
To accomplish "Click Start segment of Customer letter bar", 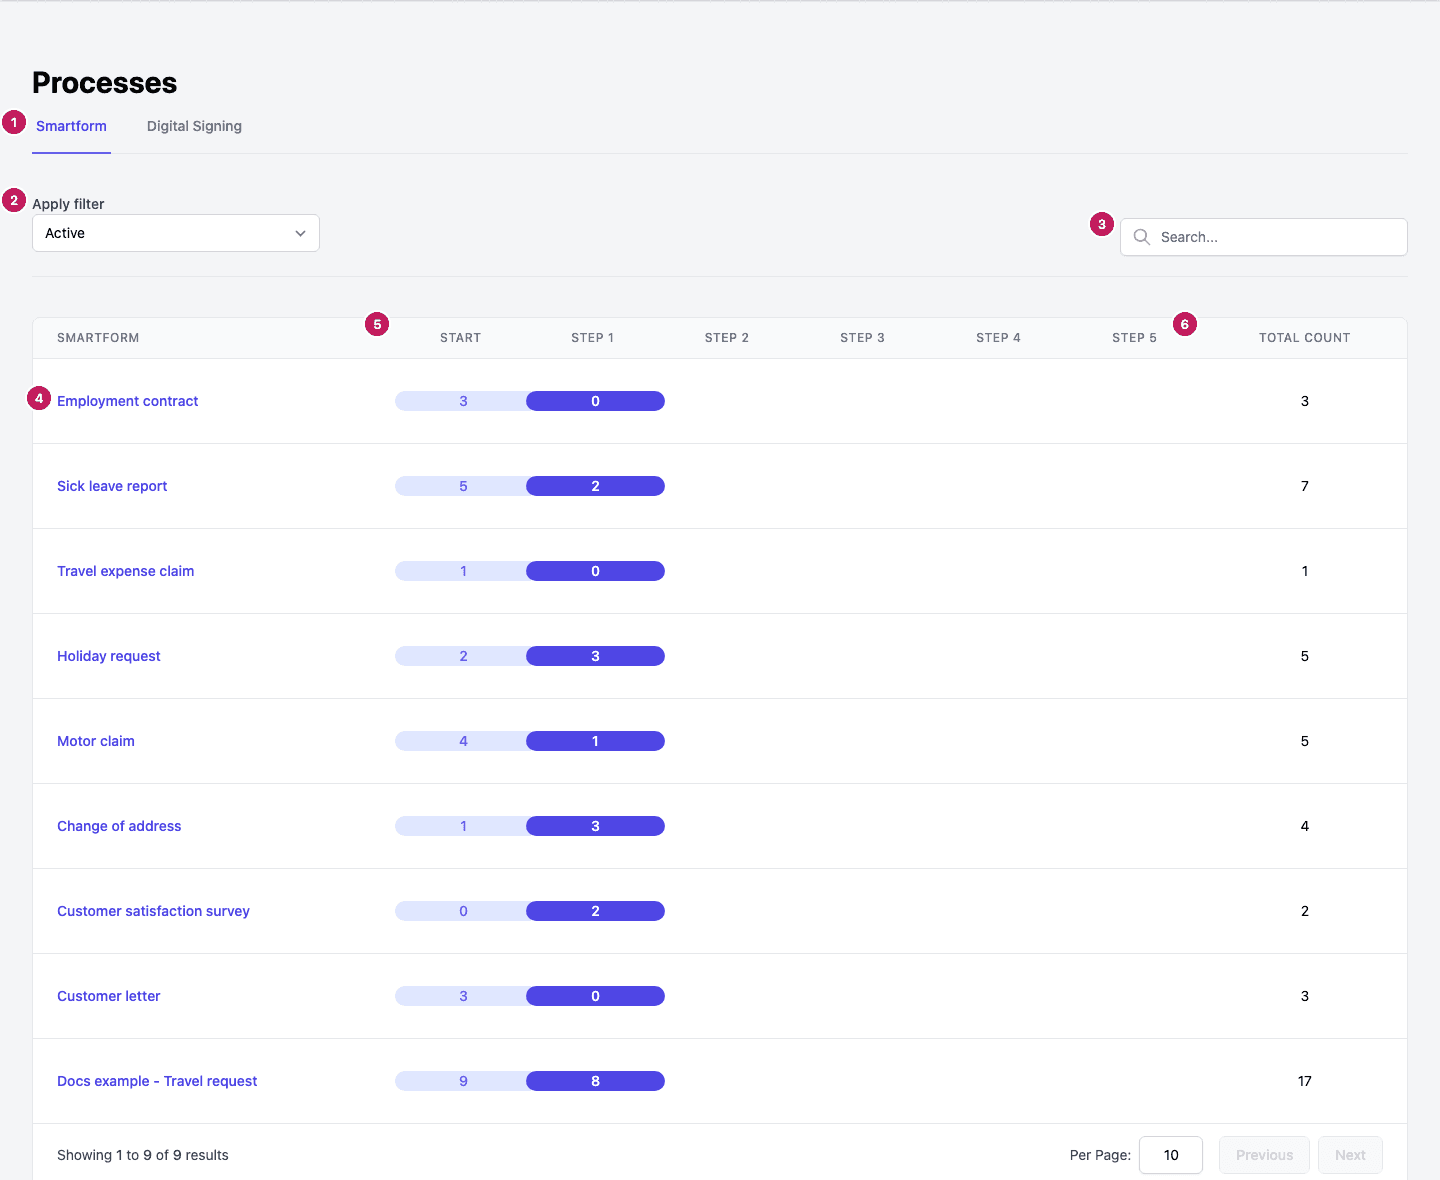I will pyautogui.click(x=462, y=996).
